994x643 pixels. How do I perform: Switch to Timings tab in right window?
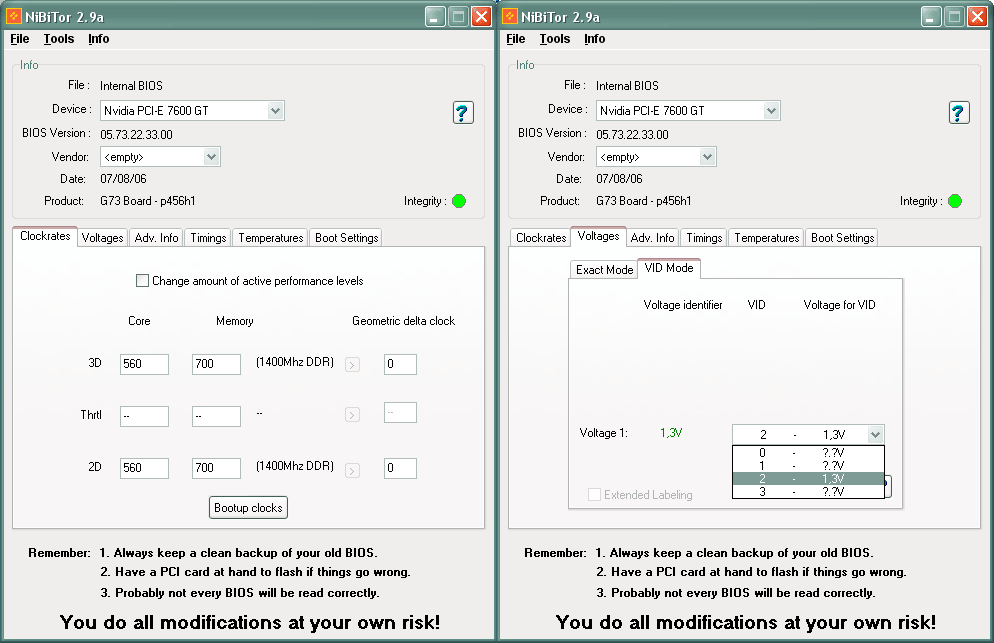704,238
